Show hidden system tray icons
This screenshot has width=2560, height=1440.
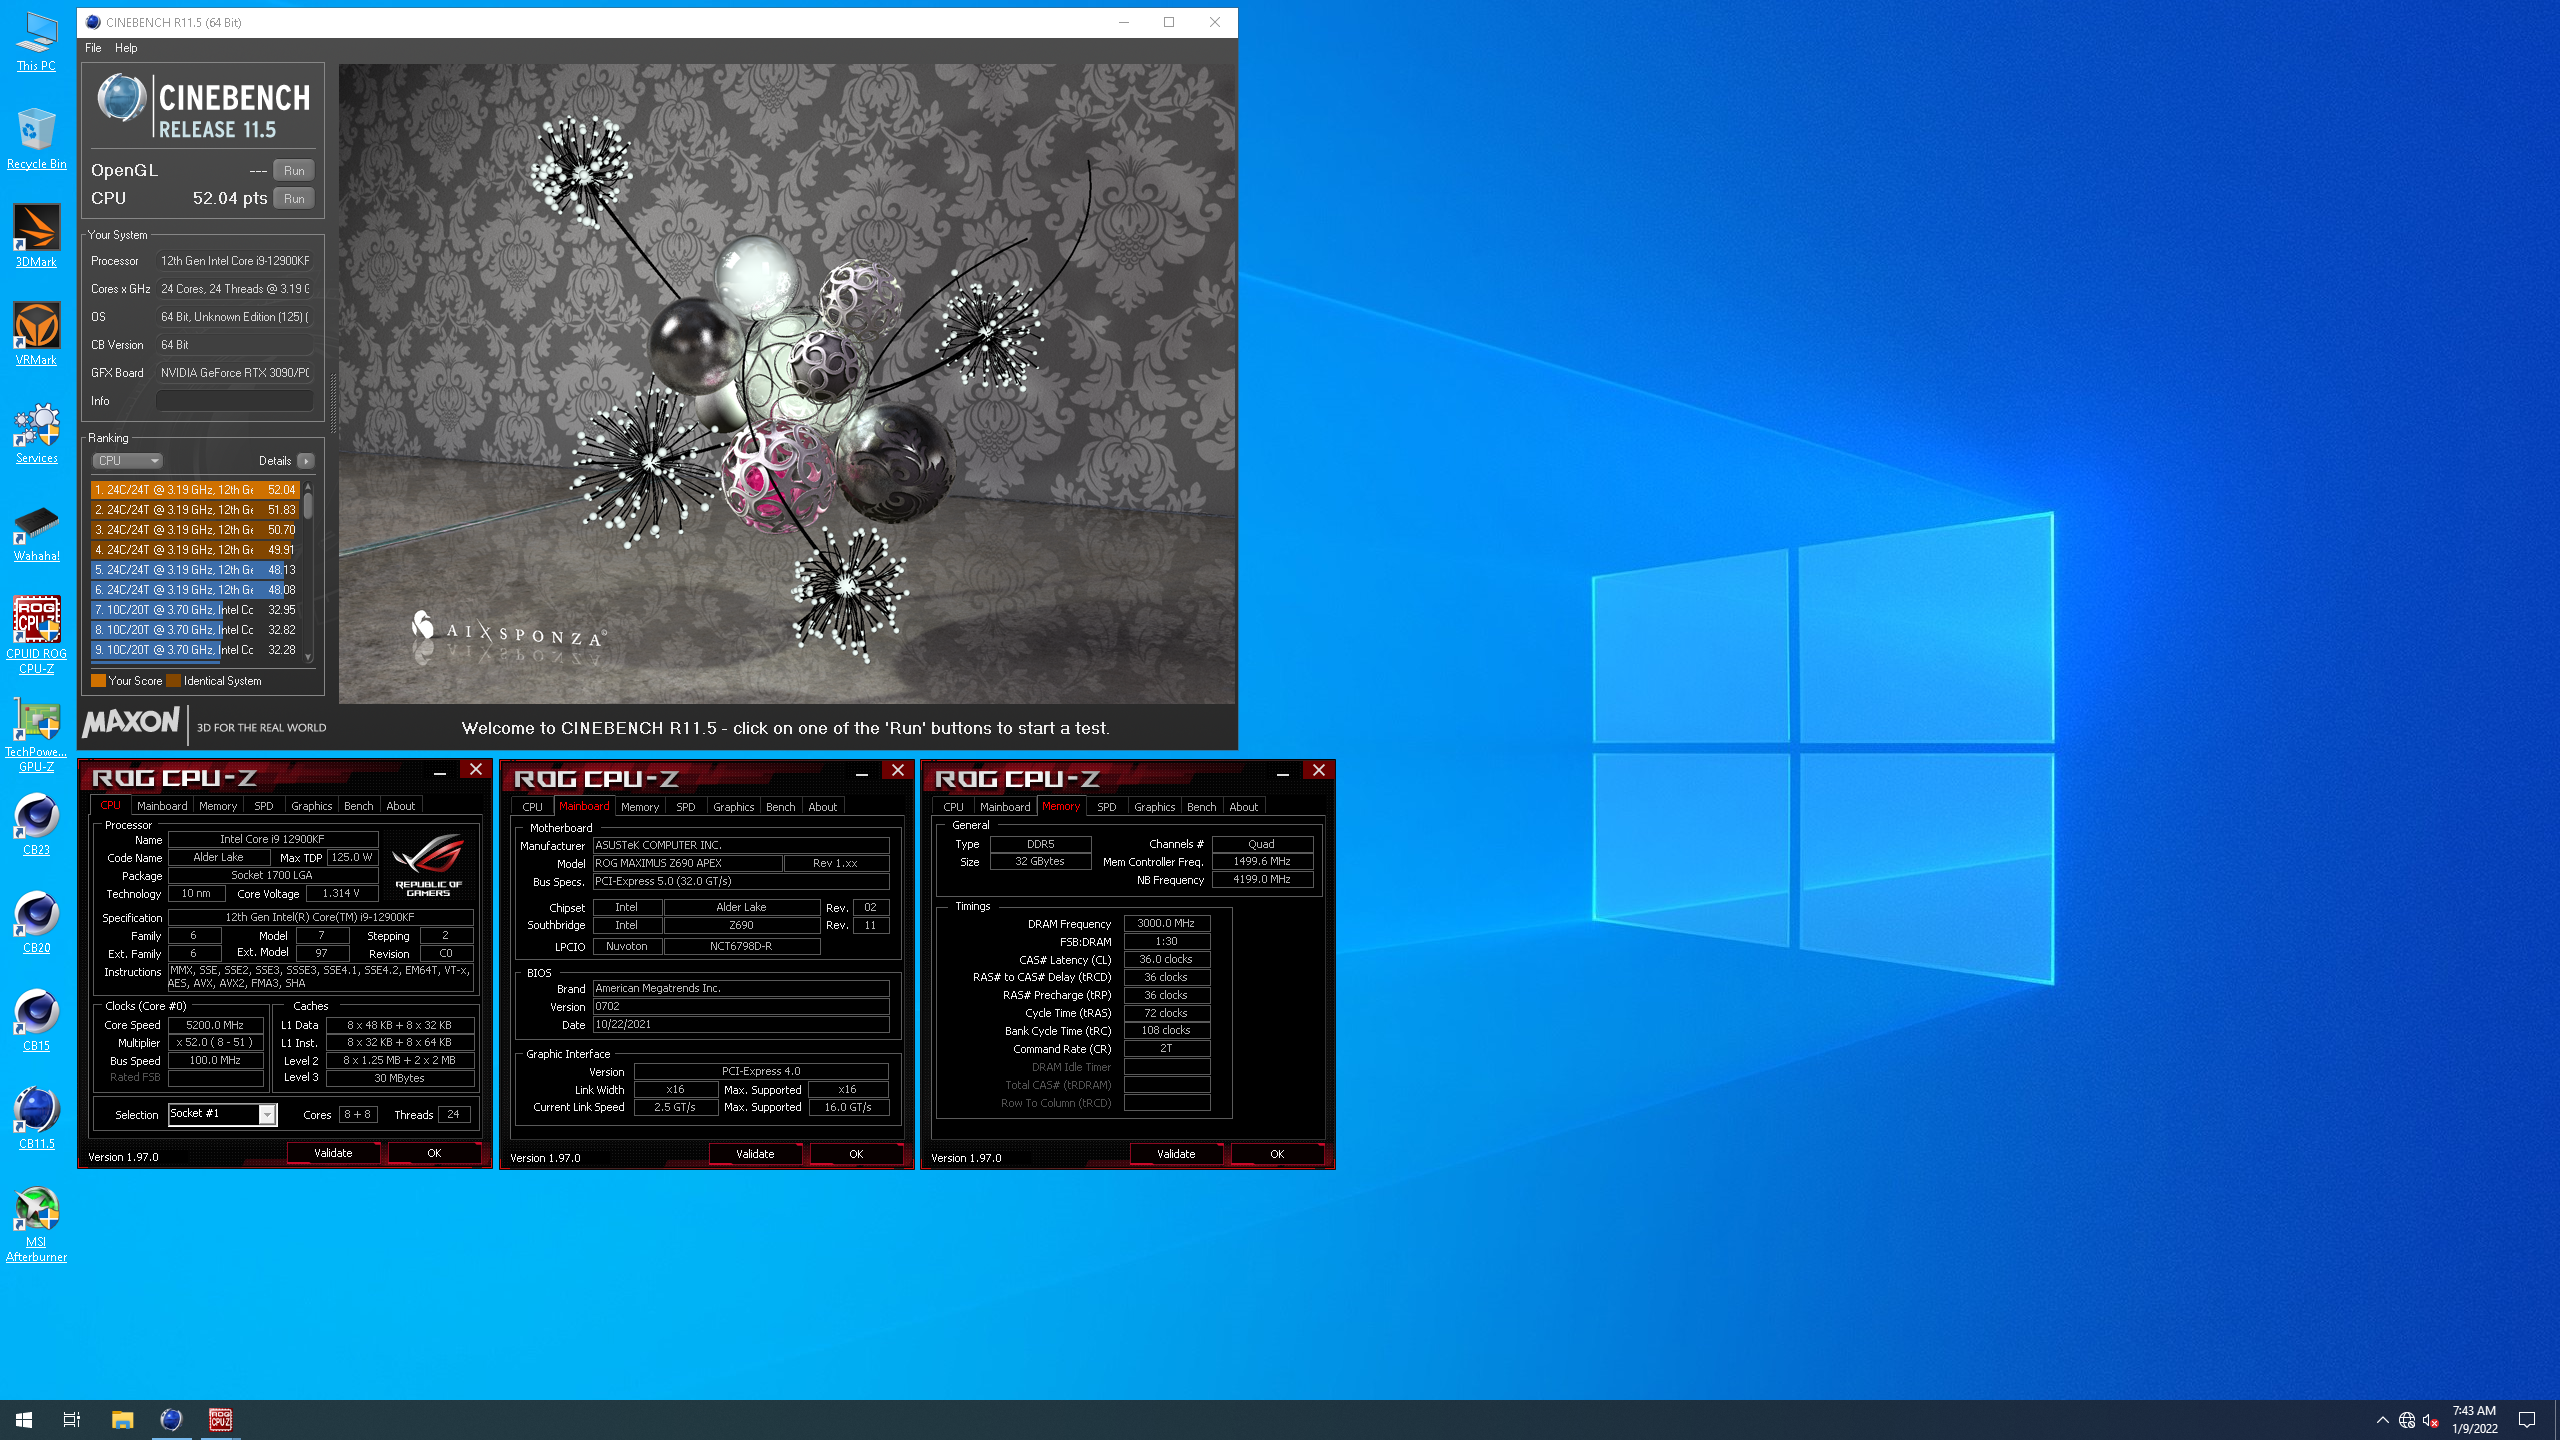(x=2383, y=1420)
